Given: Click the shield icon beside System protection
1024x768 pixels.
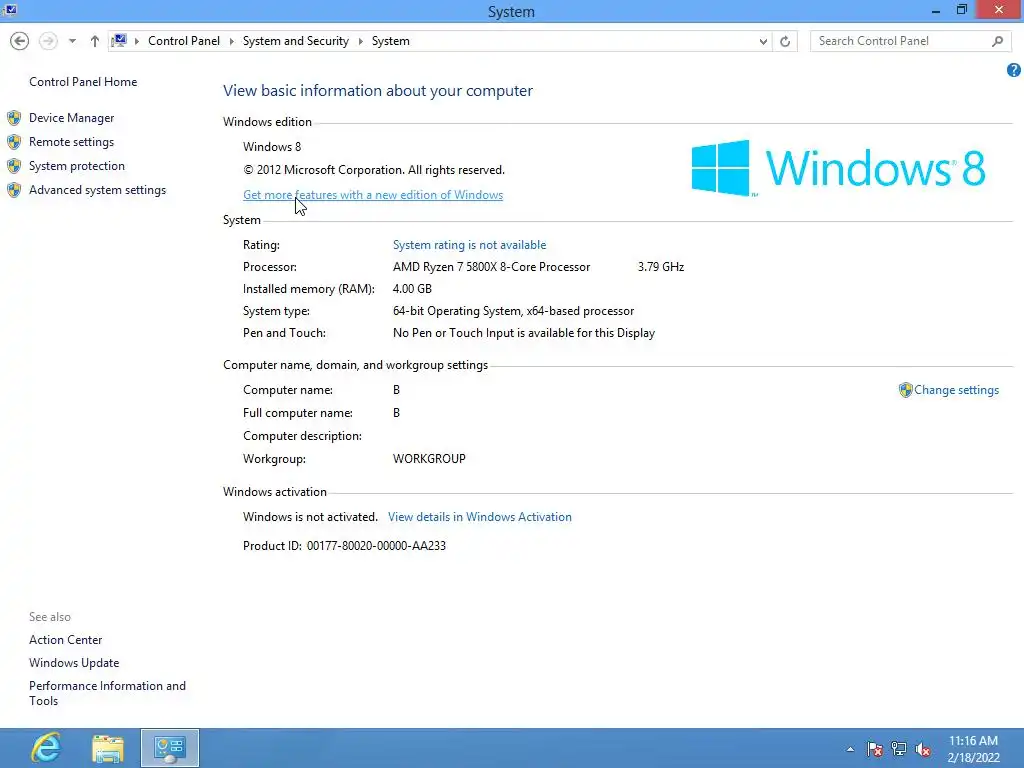Looking at the screenshot, I should (x=14, y=166).
